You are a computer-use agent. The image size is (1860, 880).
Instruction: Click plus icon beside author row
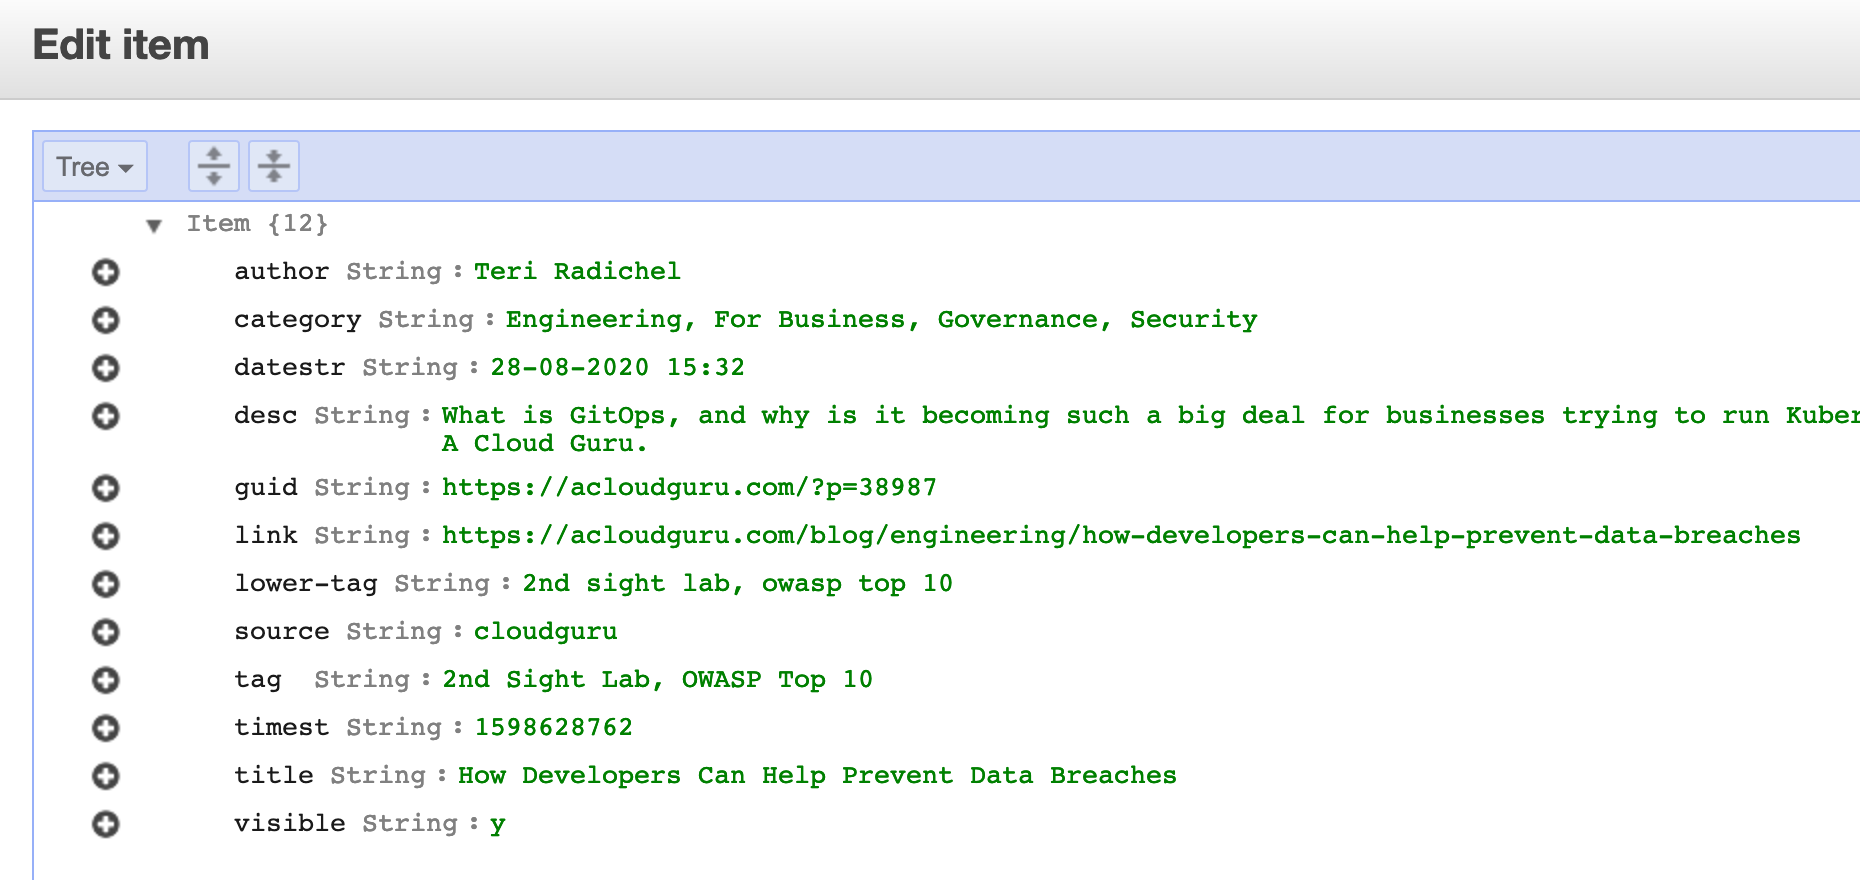(106, 272)
